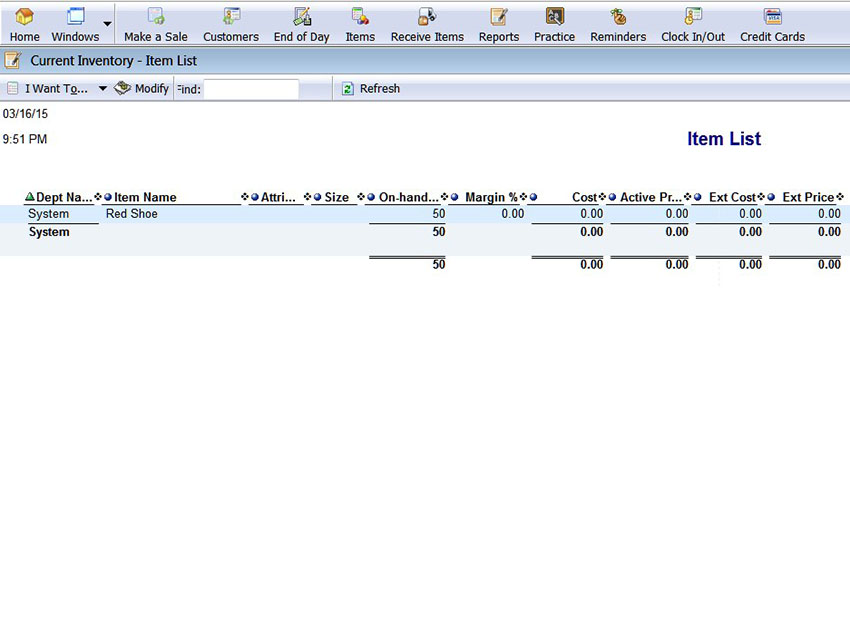Click the blue dot beside Active Pr...
The width and height of the screenshot is (850, 638).
click(x=612, y=197)
